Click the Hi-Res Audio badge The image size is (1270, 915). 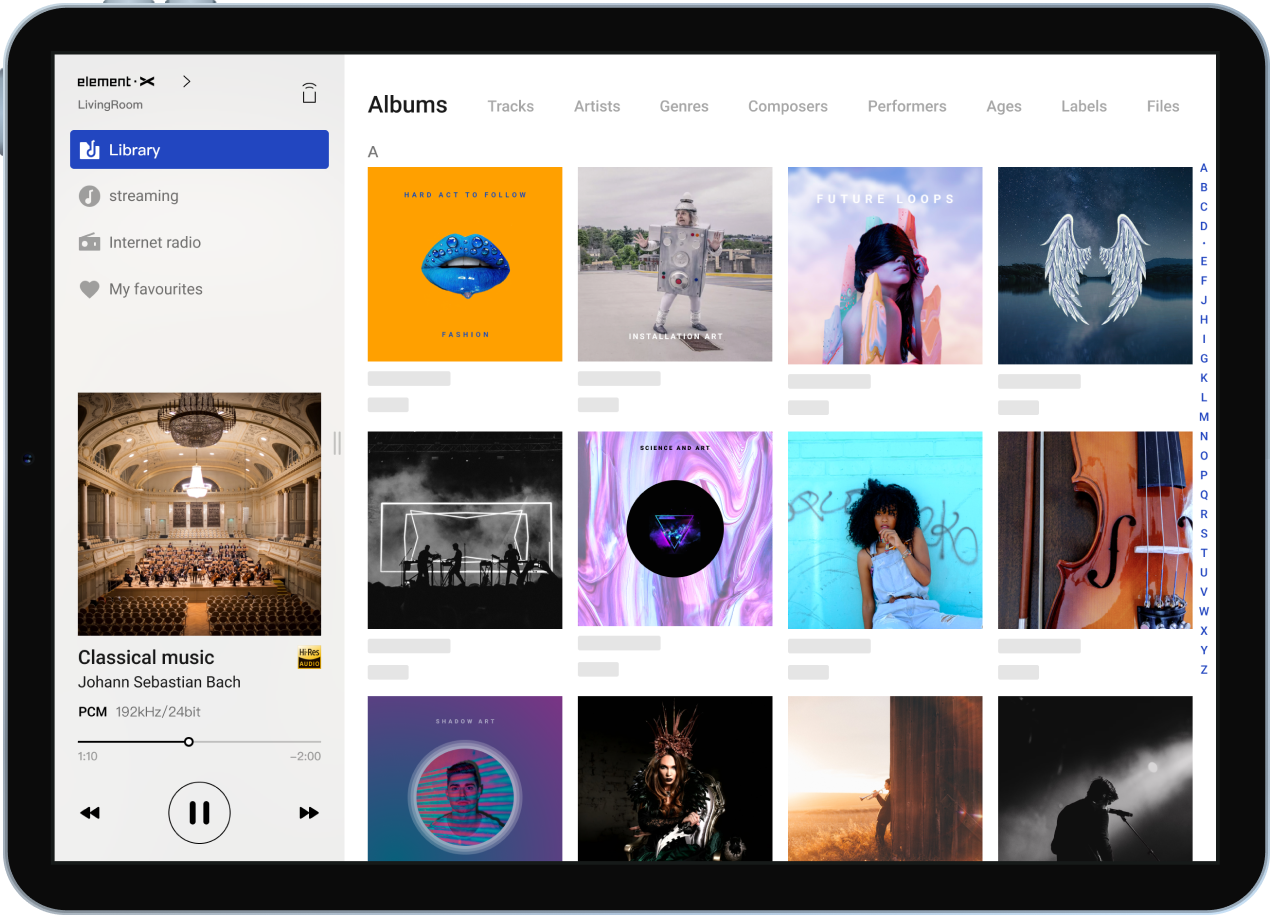(x=309, y=658)
